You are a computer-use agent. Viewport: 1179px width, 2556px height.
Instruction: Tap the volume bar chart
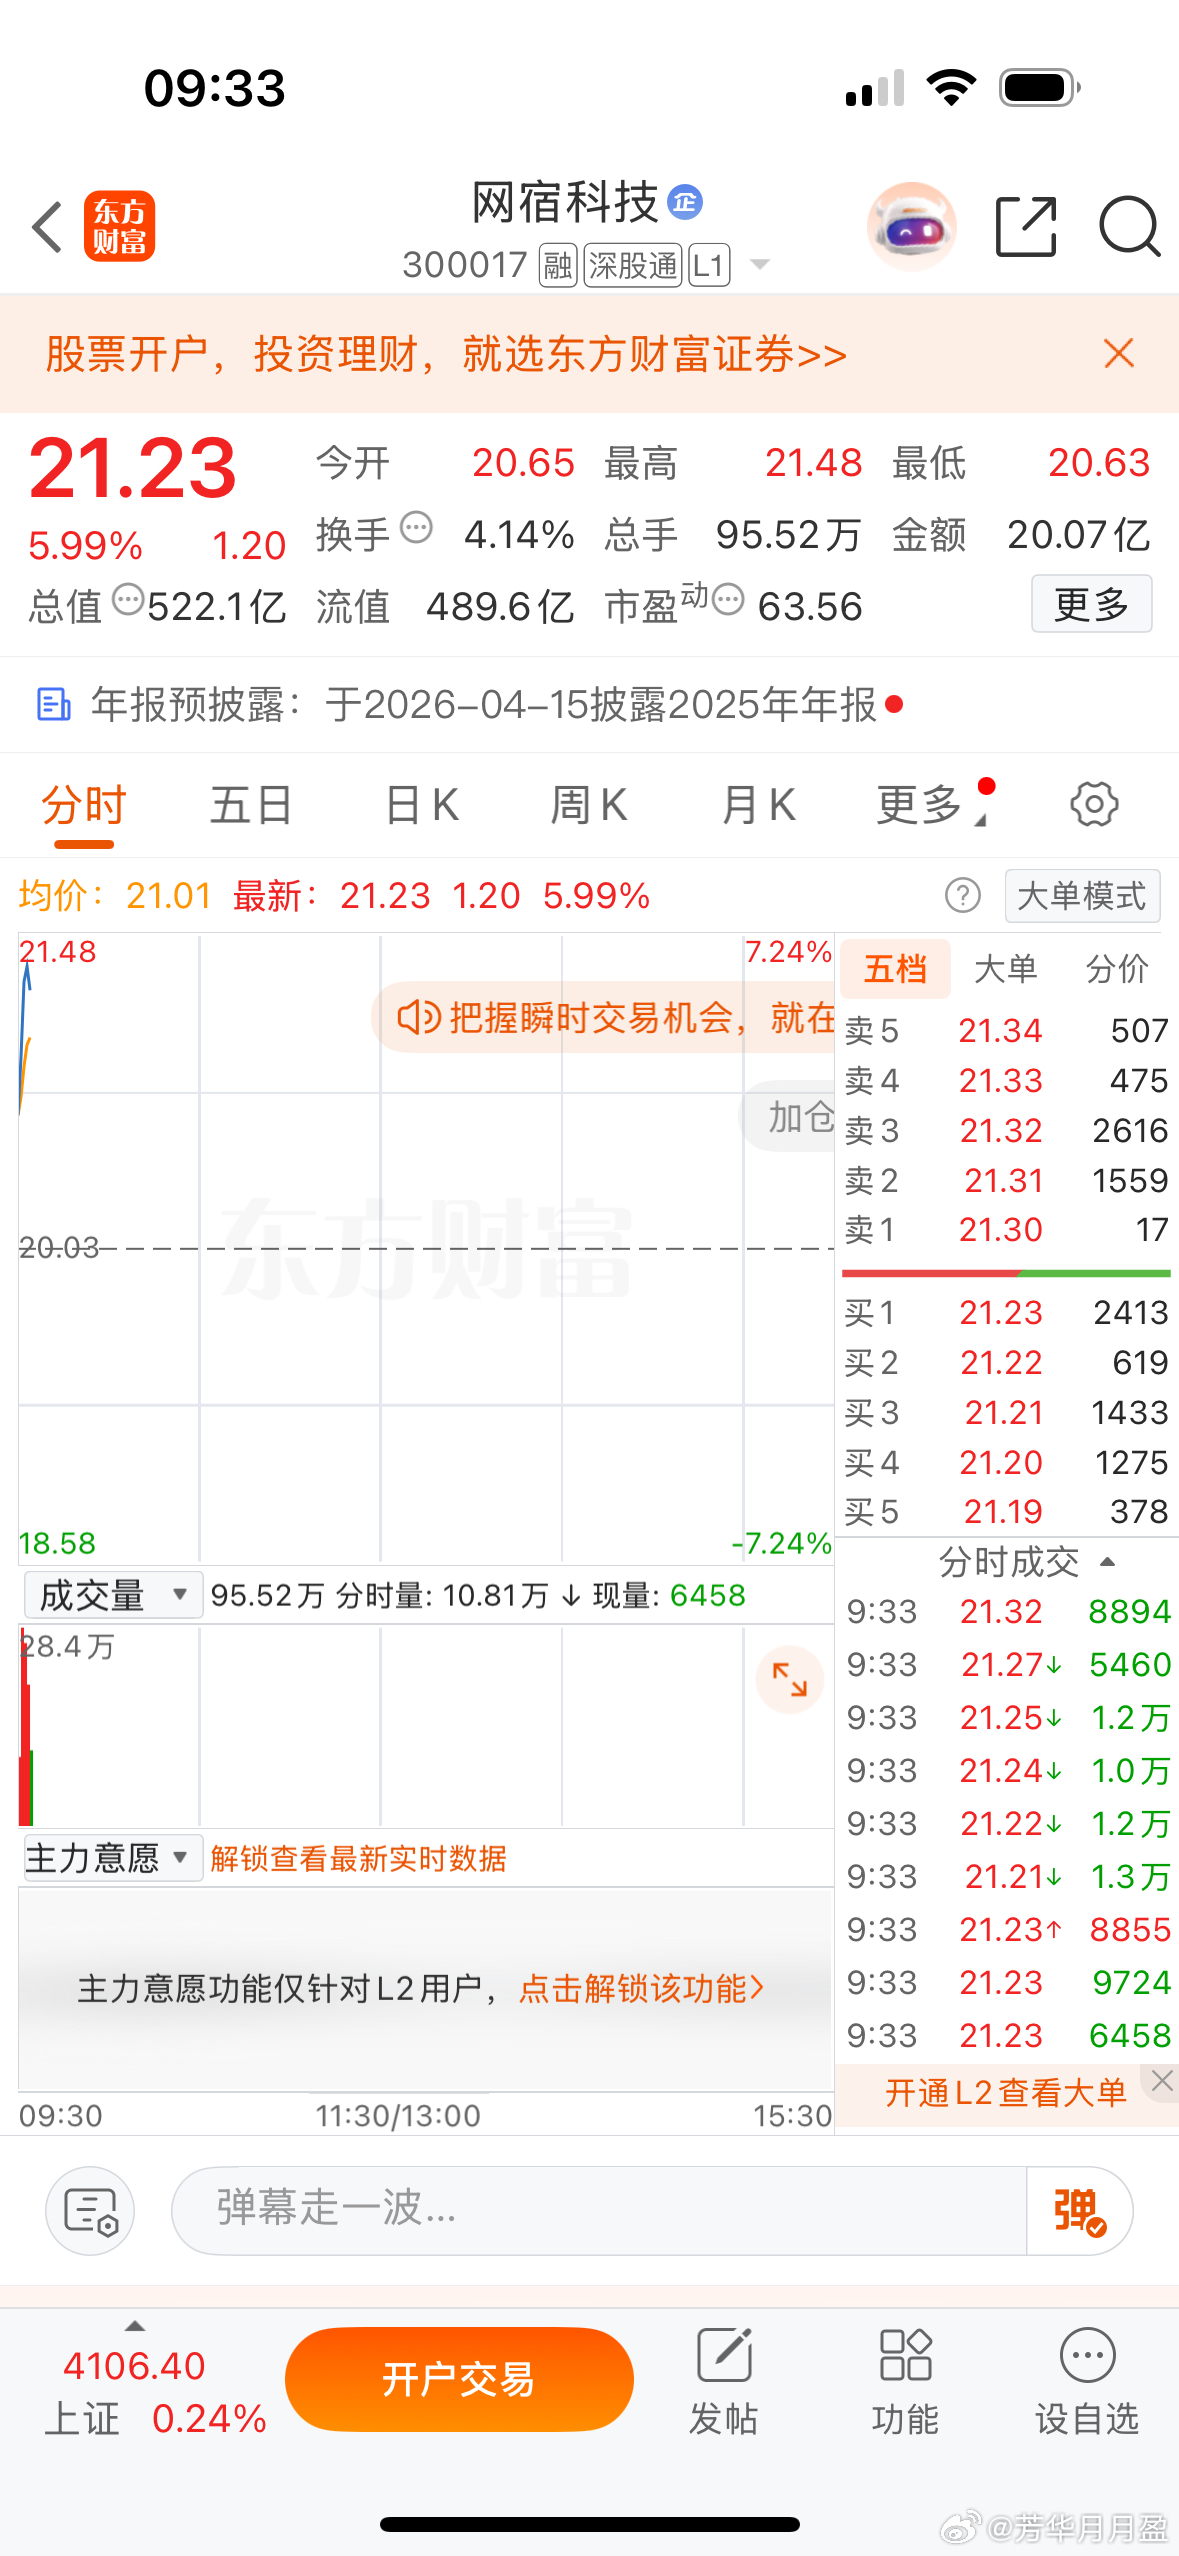pos(426,1727)
